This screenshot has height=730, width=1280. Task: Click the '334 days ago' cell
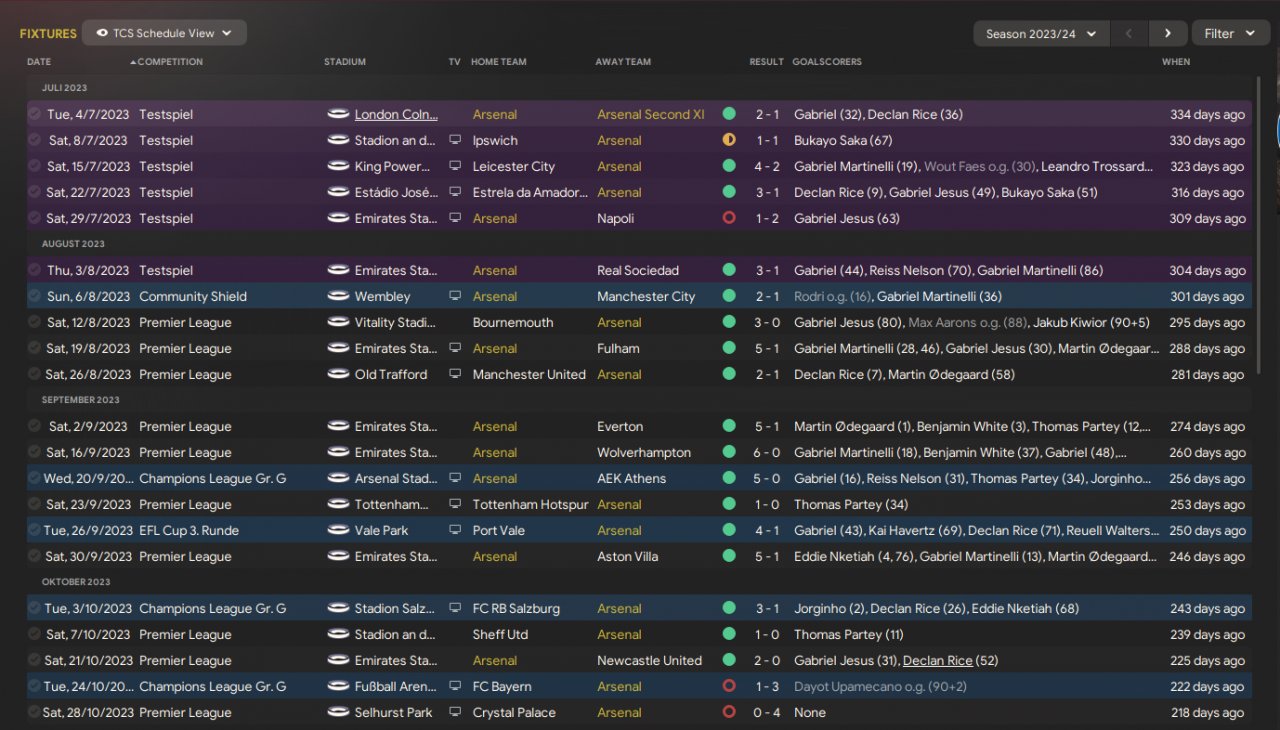click(x=1208, y=115)
